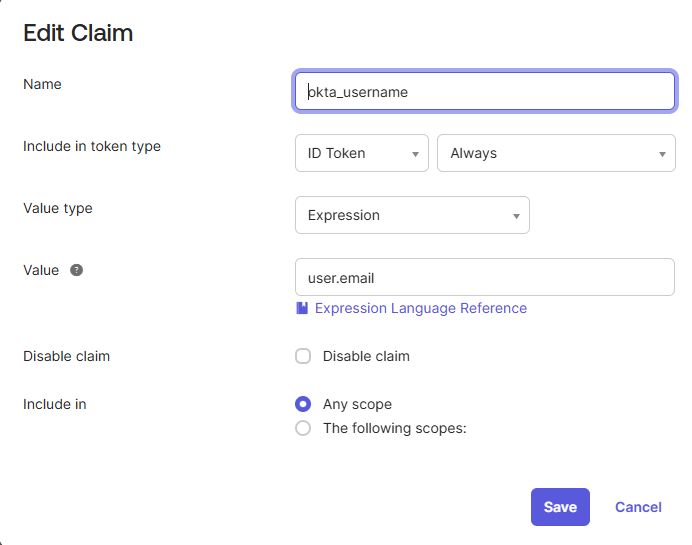Check the Disable claim checkbox
Viewport: 692px width, 545px height.
click(x=303, y=356)
